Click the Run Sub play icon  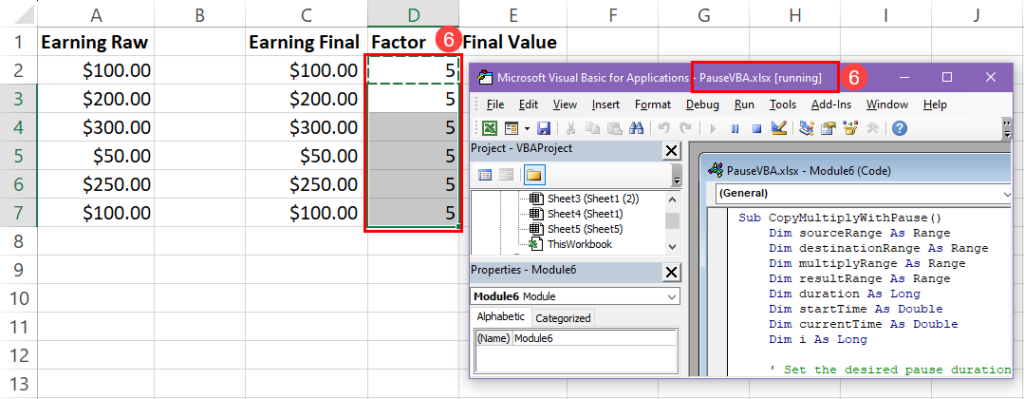pyautogui.click(x=712, y=128)
